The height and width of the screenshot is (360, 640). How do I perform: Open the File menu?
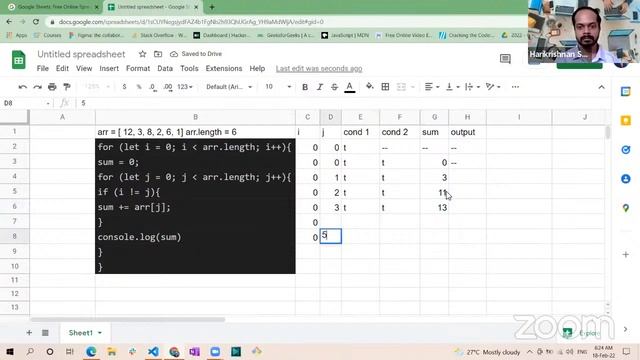(x=42, y=69)
